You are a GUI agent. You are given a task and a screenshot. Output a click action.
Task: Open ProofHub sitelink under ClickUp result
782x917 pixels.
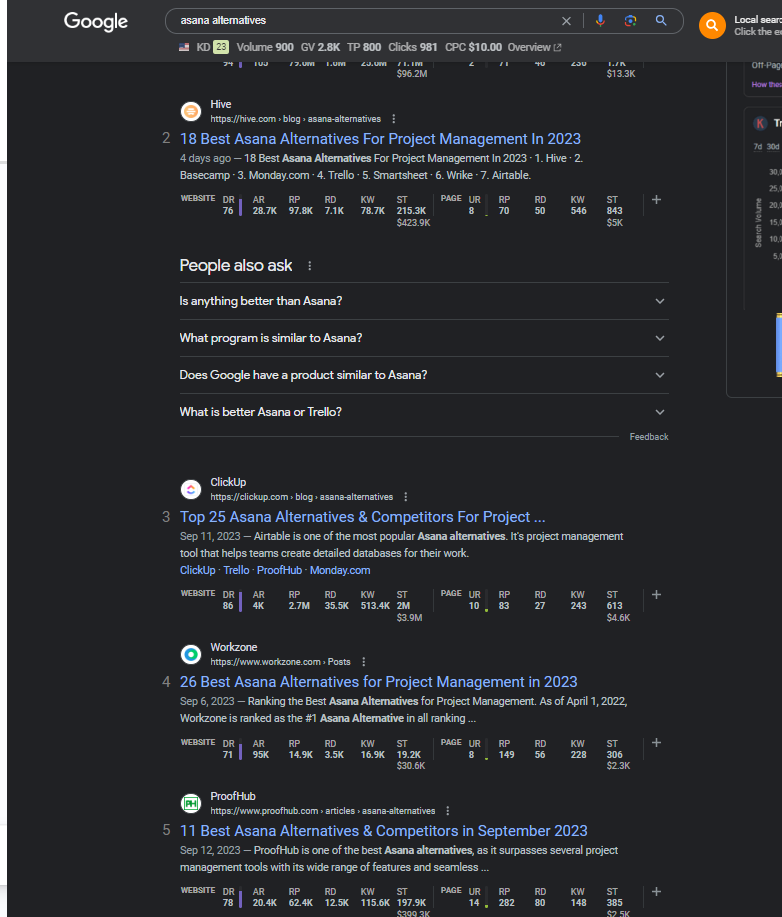[280, 570]
